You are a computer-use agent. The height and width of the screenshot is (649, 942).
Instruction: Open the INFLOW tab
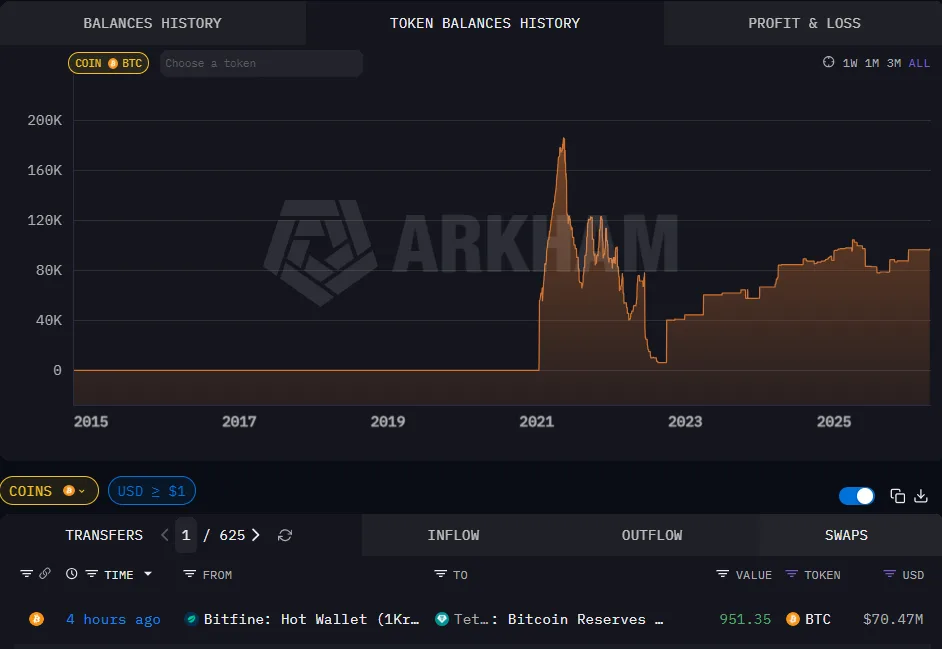(453, 535)
